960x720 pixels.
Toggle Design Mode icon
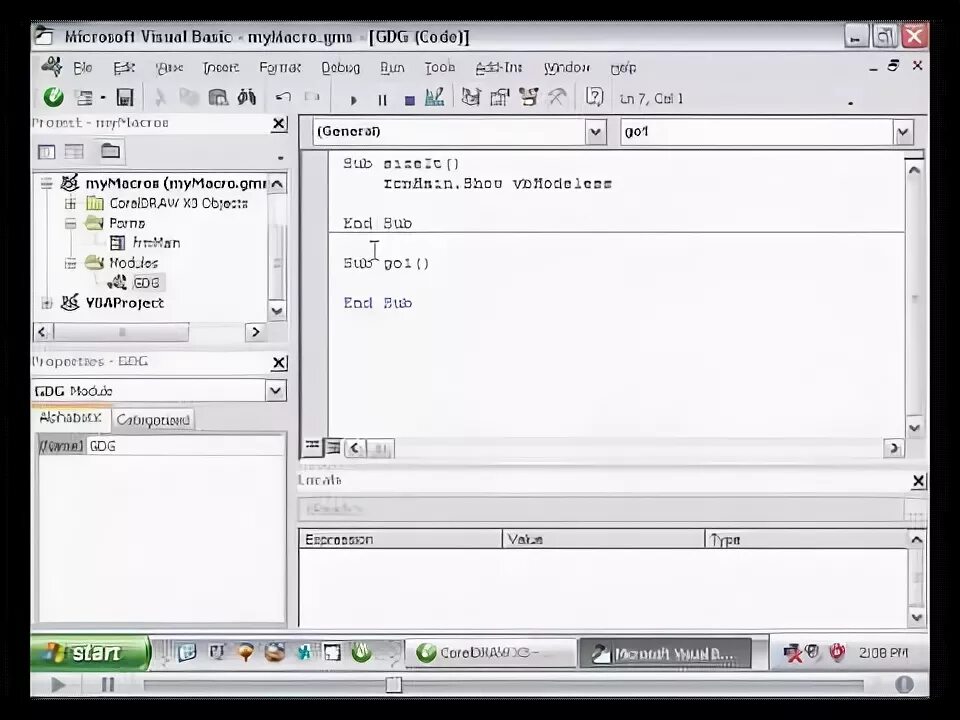pyautogui.click(x=435, y=97)
